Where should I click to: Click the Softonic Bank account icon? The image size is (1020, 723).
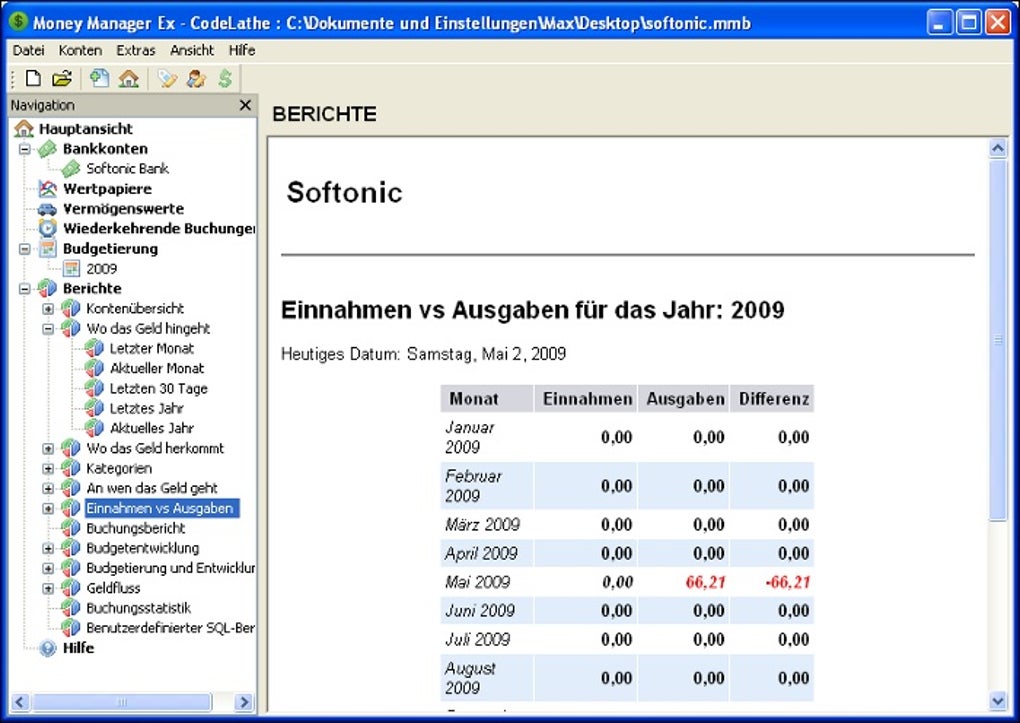(70, 169)
